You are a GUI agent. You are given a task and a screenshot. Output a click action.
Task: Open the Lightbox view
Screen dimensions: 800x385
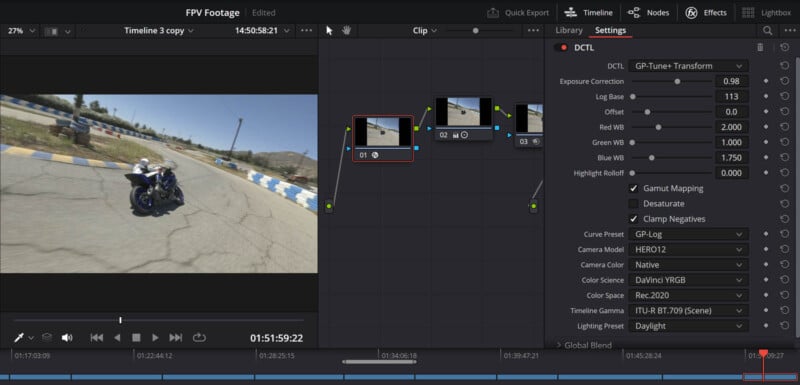click(766, 13)
